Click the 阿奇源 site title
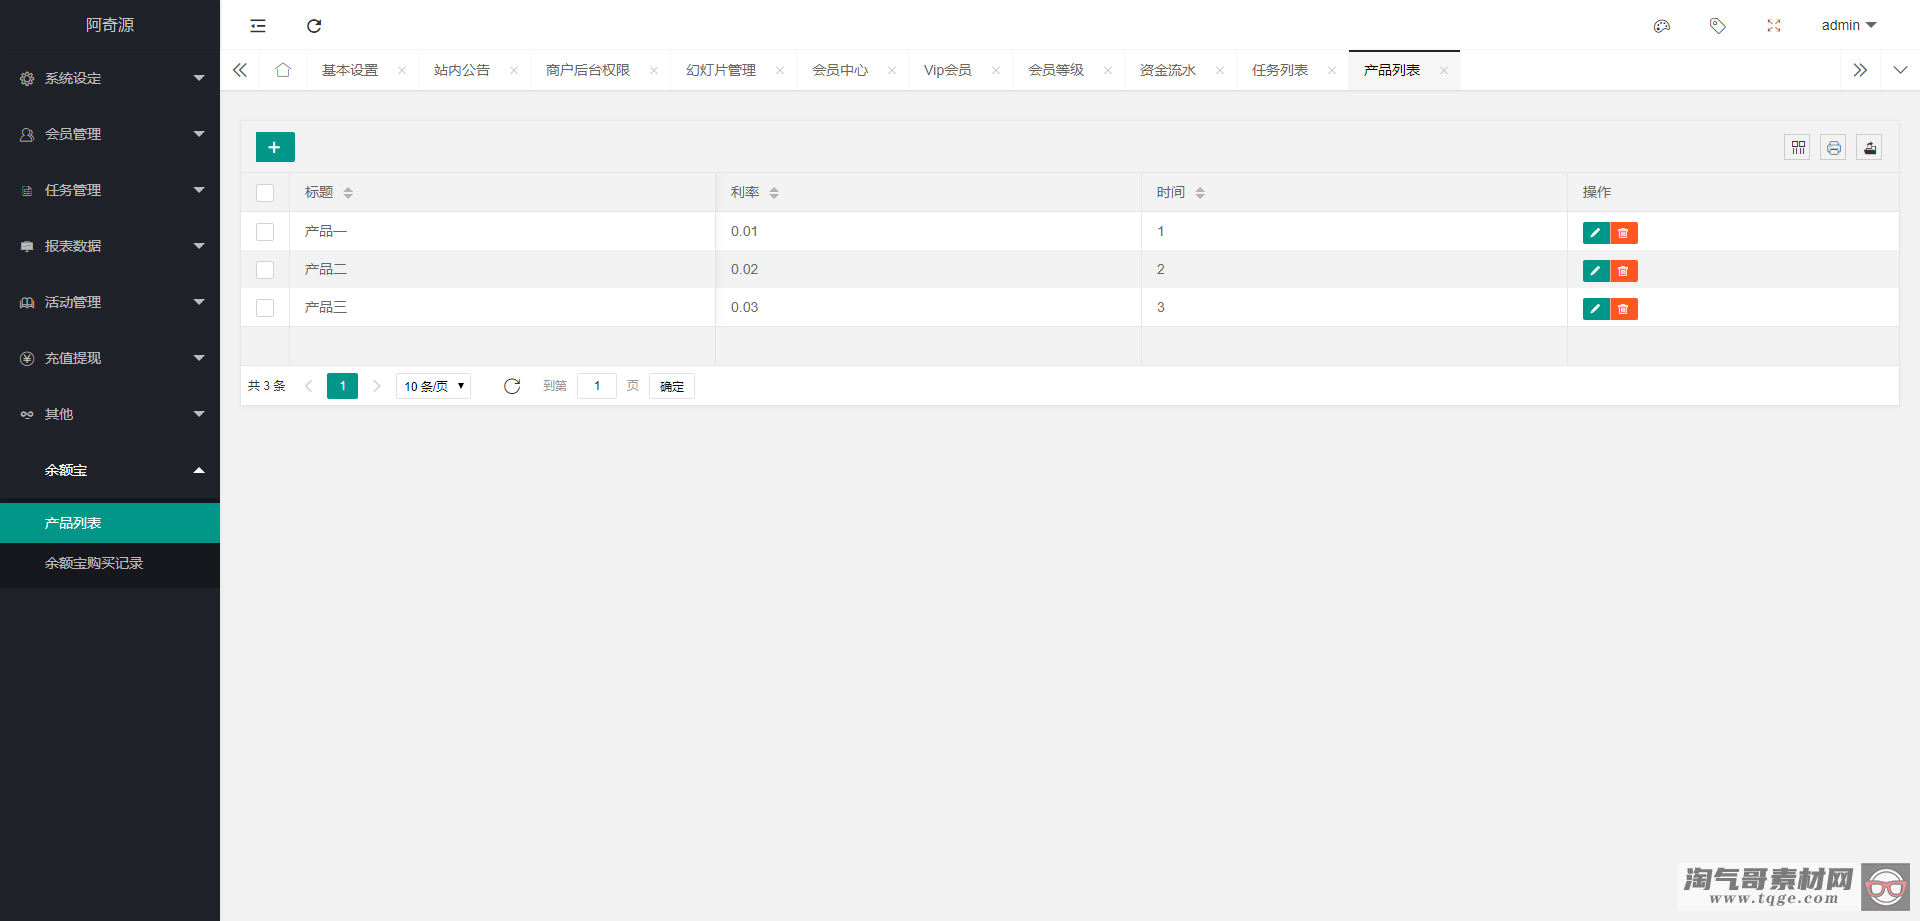Image resolution: width=1920 pixels, height=921 pixels. tap(110, 25)
